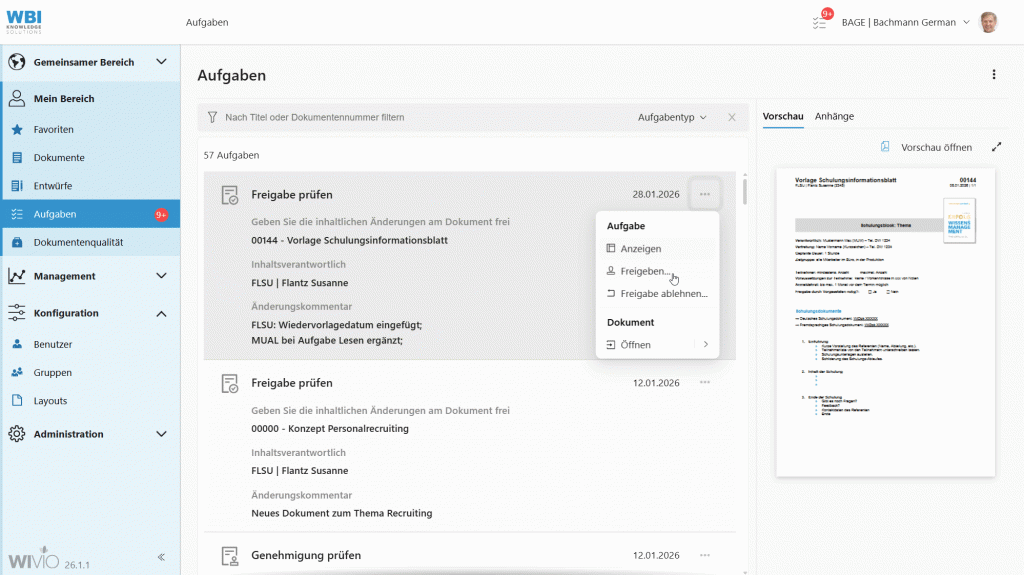Expand the Management section chevron
The height and width of the screenshot is (575, 1024).
click(x=161, y=276)
